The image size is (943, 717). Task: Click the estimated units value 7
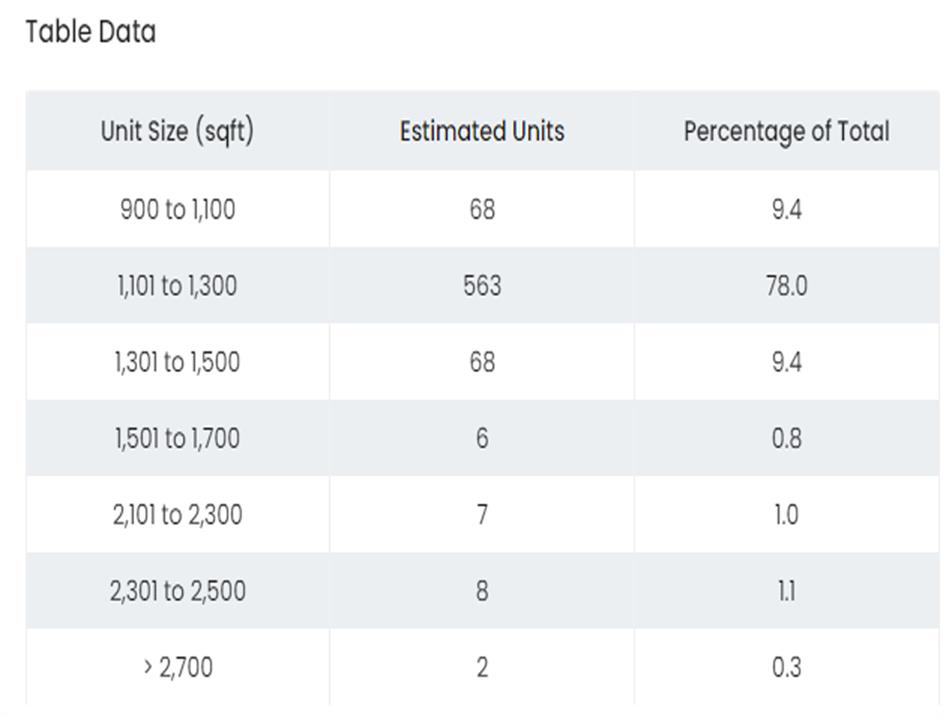click(481, 515)
